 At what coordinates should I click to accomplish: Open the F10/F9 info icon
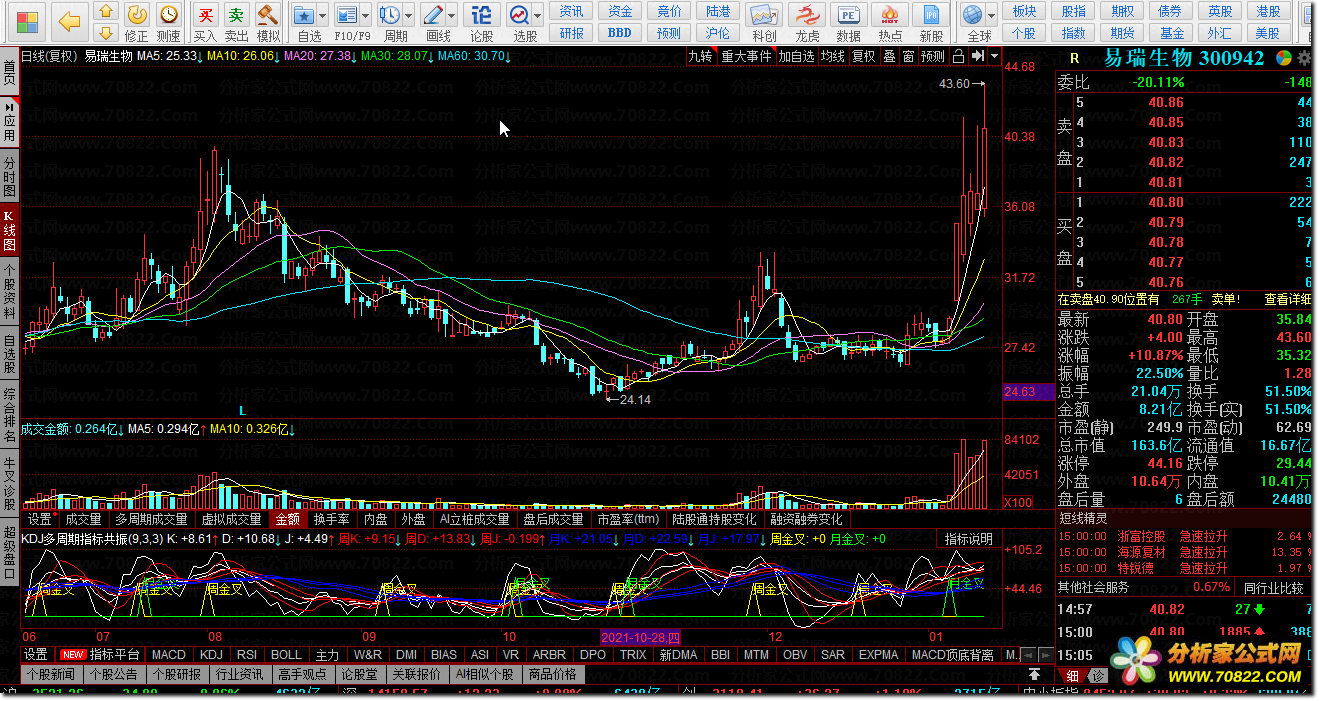(346, 14)
